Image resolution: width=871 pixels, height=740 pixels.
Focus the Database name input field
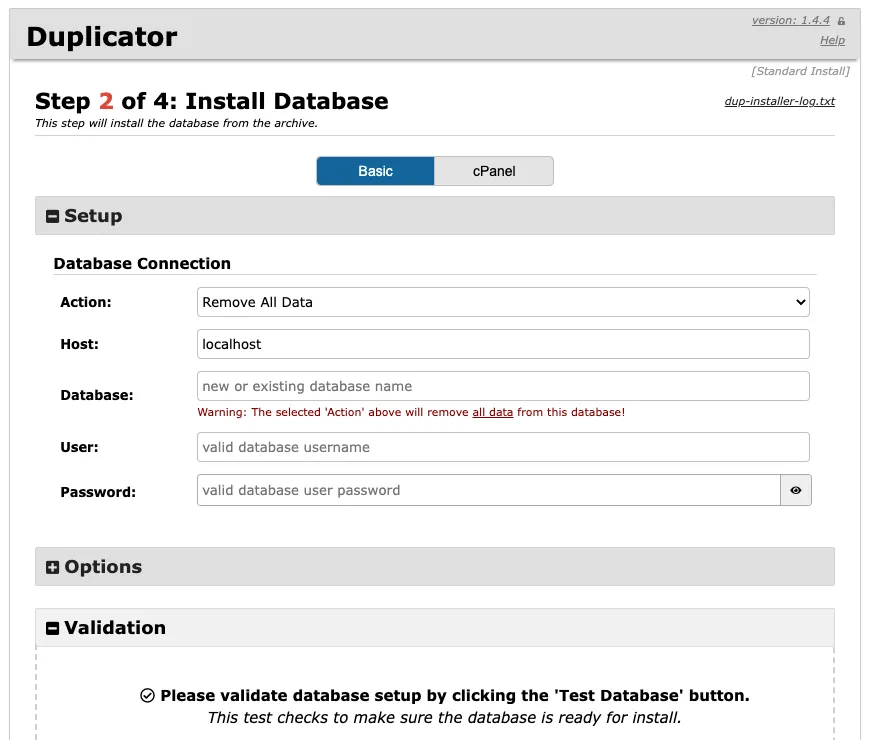click(x=503, y=386)
